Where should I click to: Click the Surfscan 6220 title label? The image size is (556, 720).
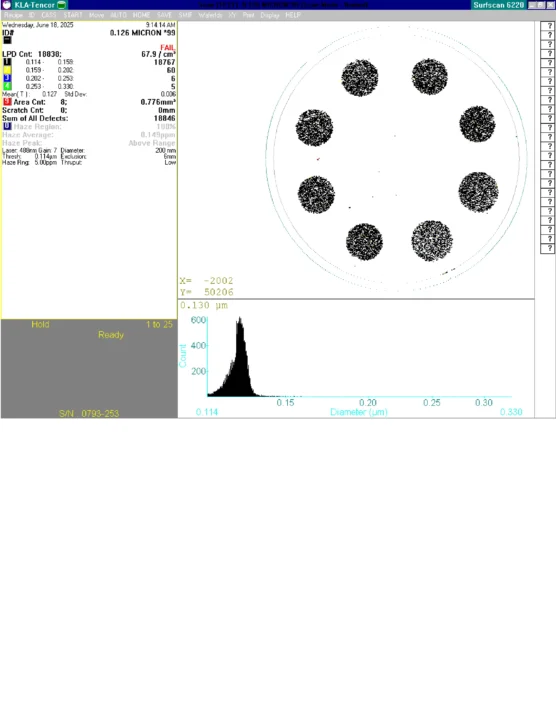499,5
